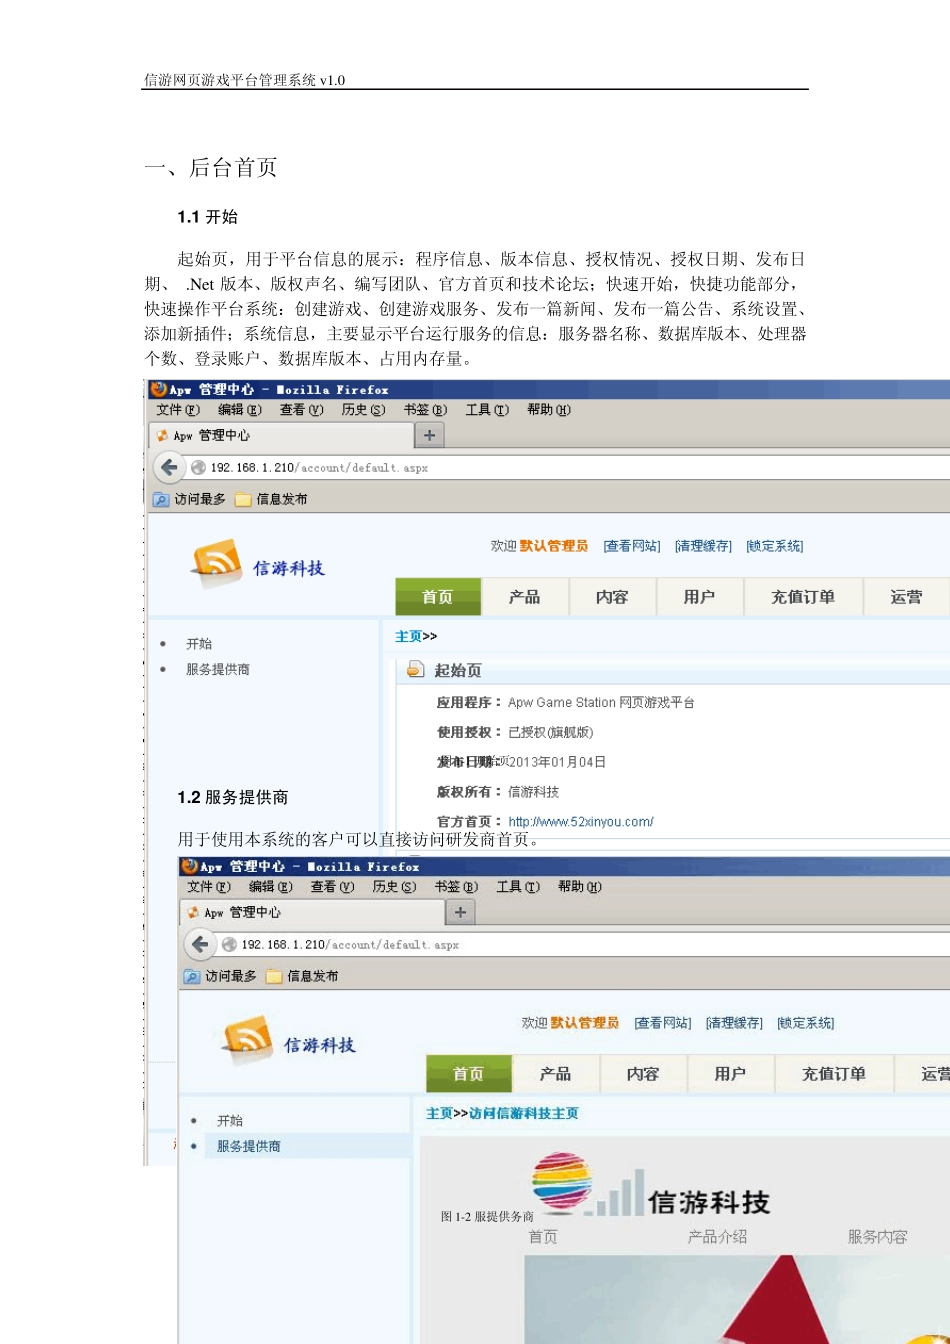Image resolution: width=950 pixels, height=1344 pixels.
Task: Open 文件(F) menu in lower screenshot
Action: click(209, 887)
